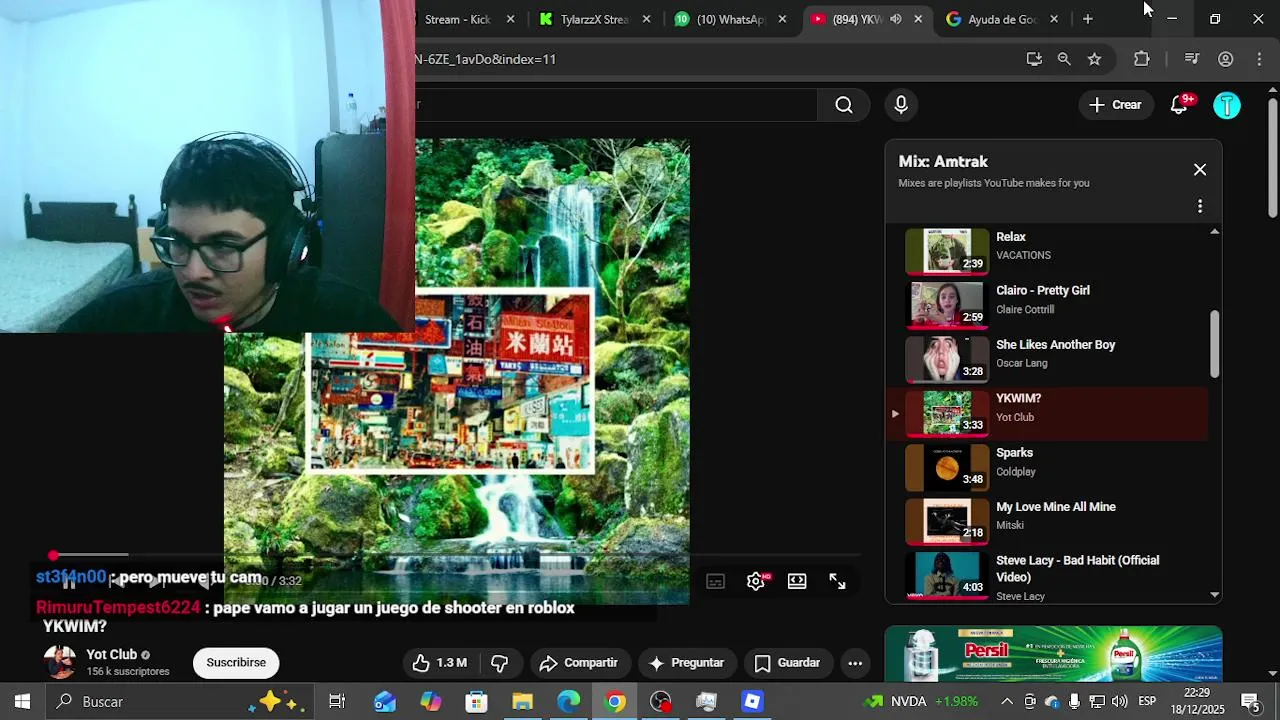Screen dimensions: 1280x720
Task: Open the Chrome profile icon
Action: [1225, 59]
